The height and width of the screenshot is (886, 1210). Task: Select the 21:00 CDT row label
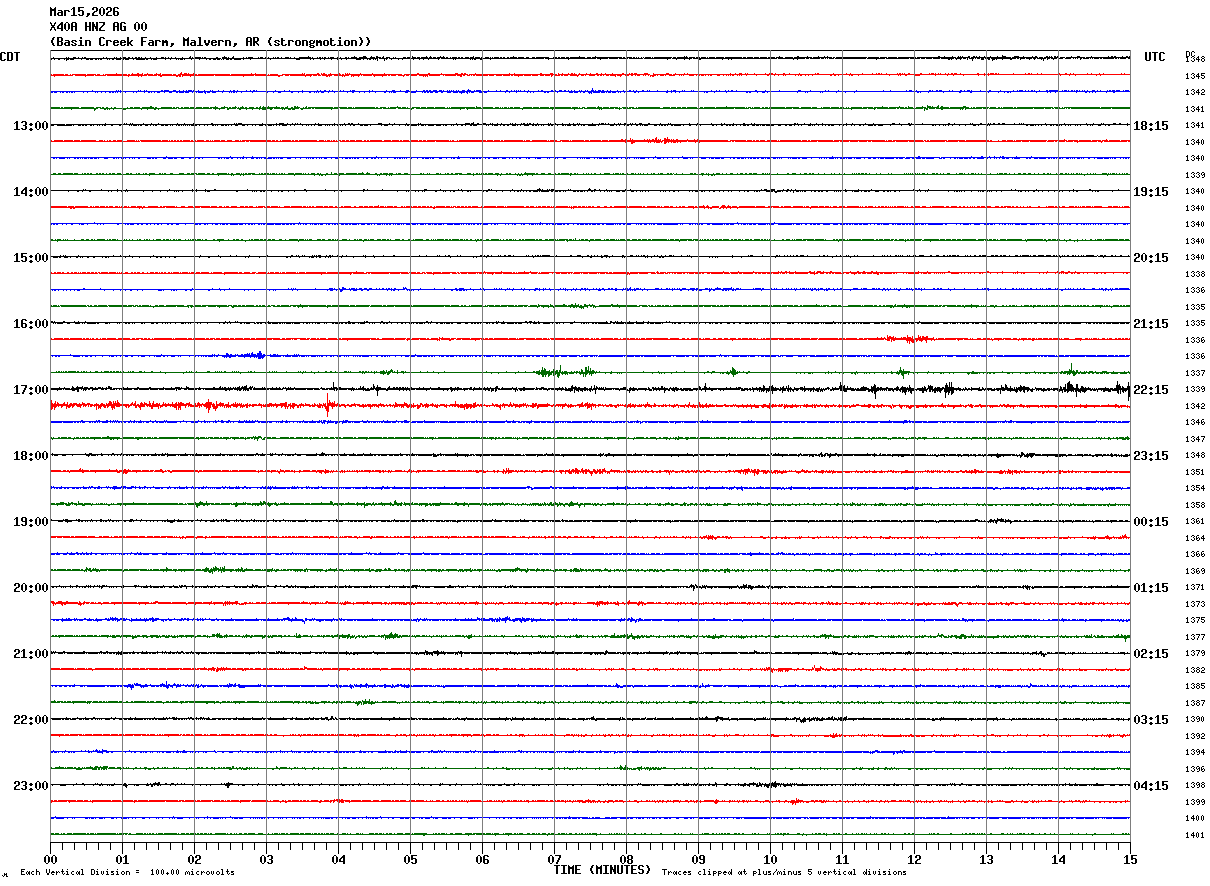(x=30, y=654)
